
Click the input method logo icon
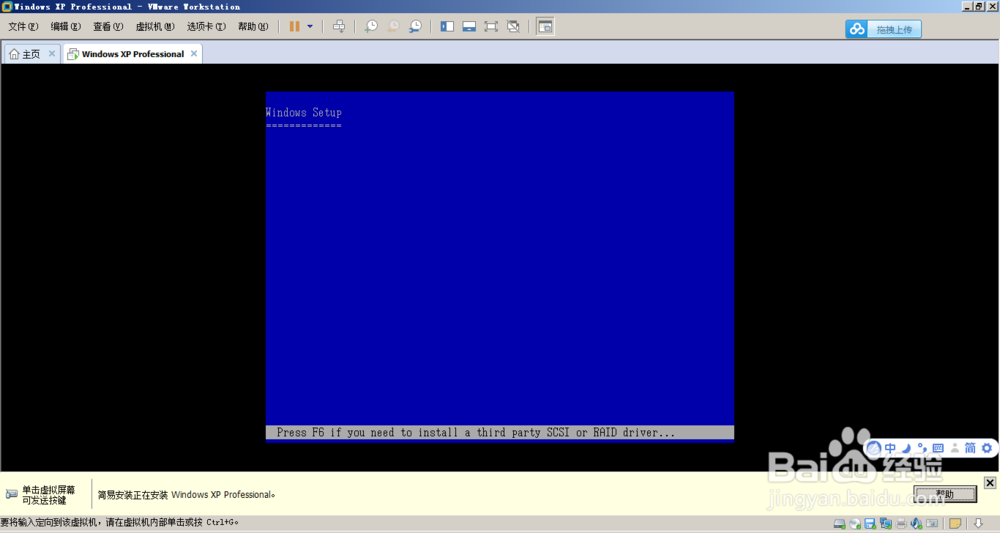[x=874, y=448]
